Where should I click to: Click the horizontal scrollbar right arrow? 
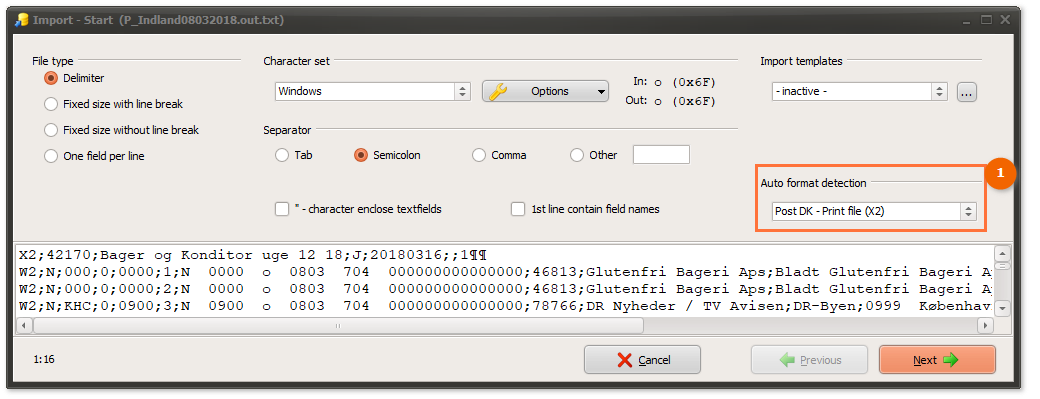[x=986, y=325]
